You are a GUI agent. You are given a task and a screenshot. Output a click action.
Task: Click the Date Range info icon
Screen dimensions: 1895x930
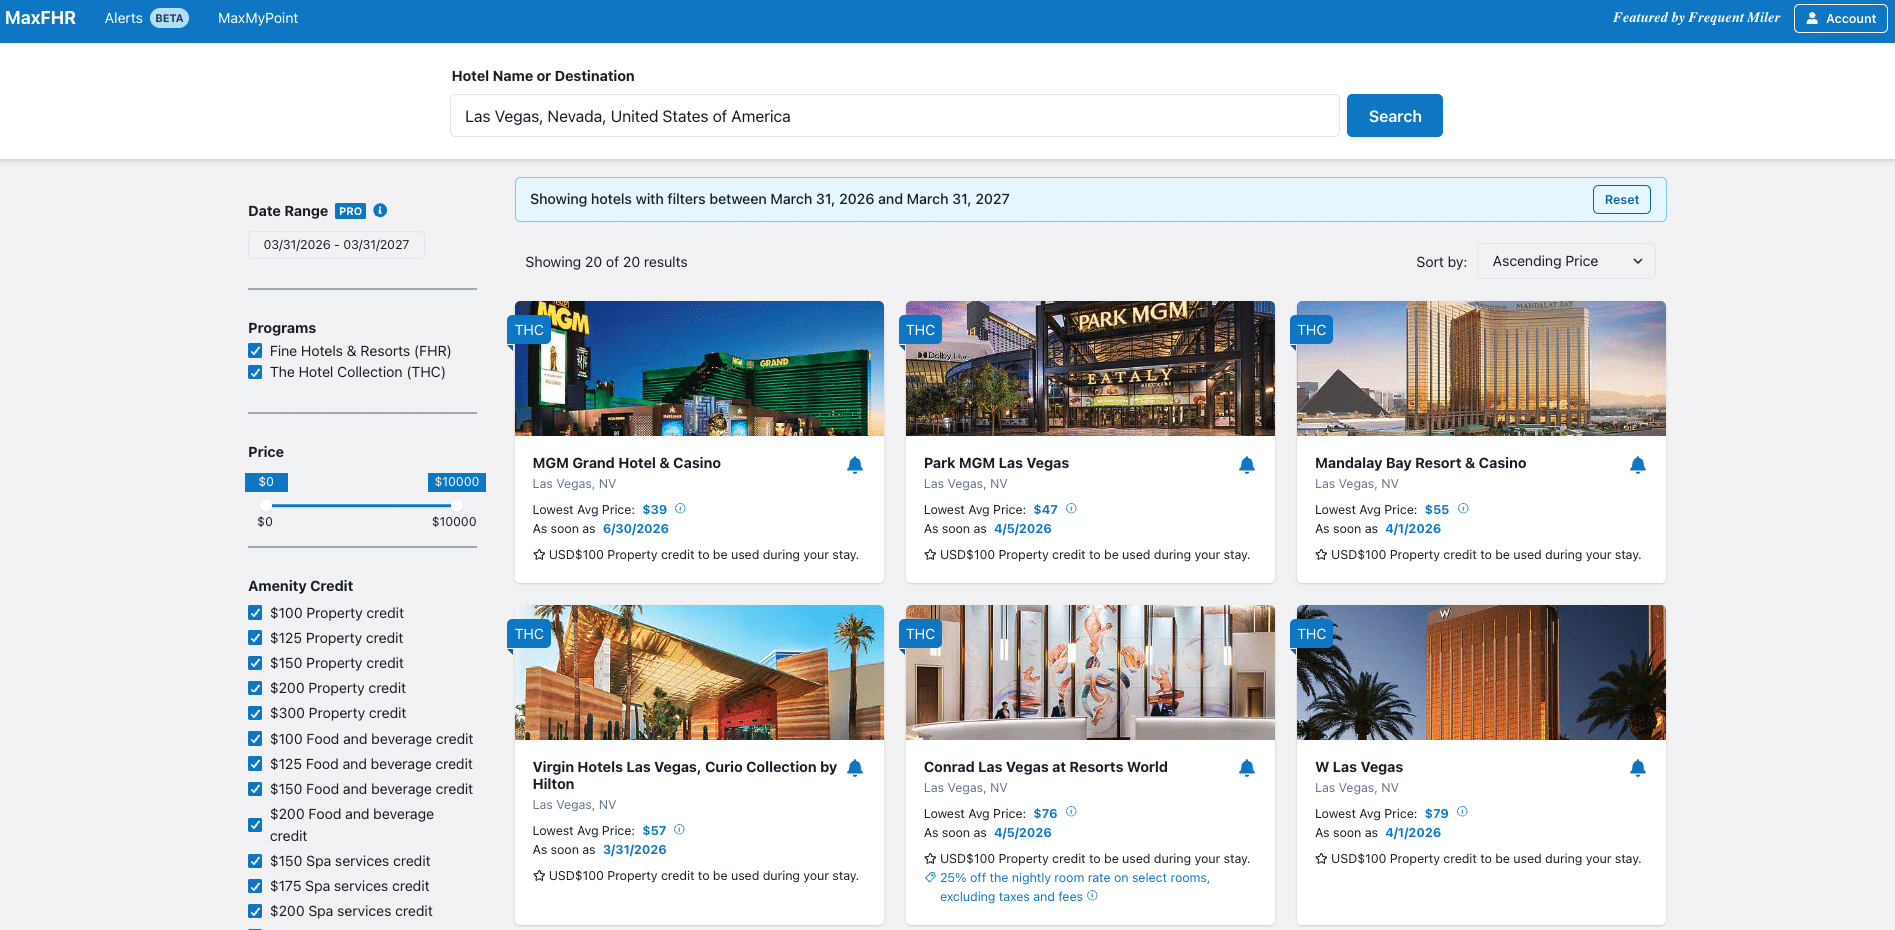[x=380, y=210]
